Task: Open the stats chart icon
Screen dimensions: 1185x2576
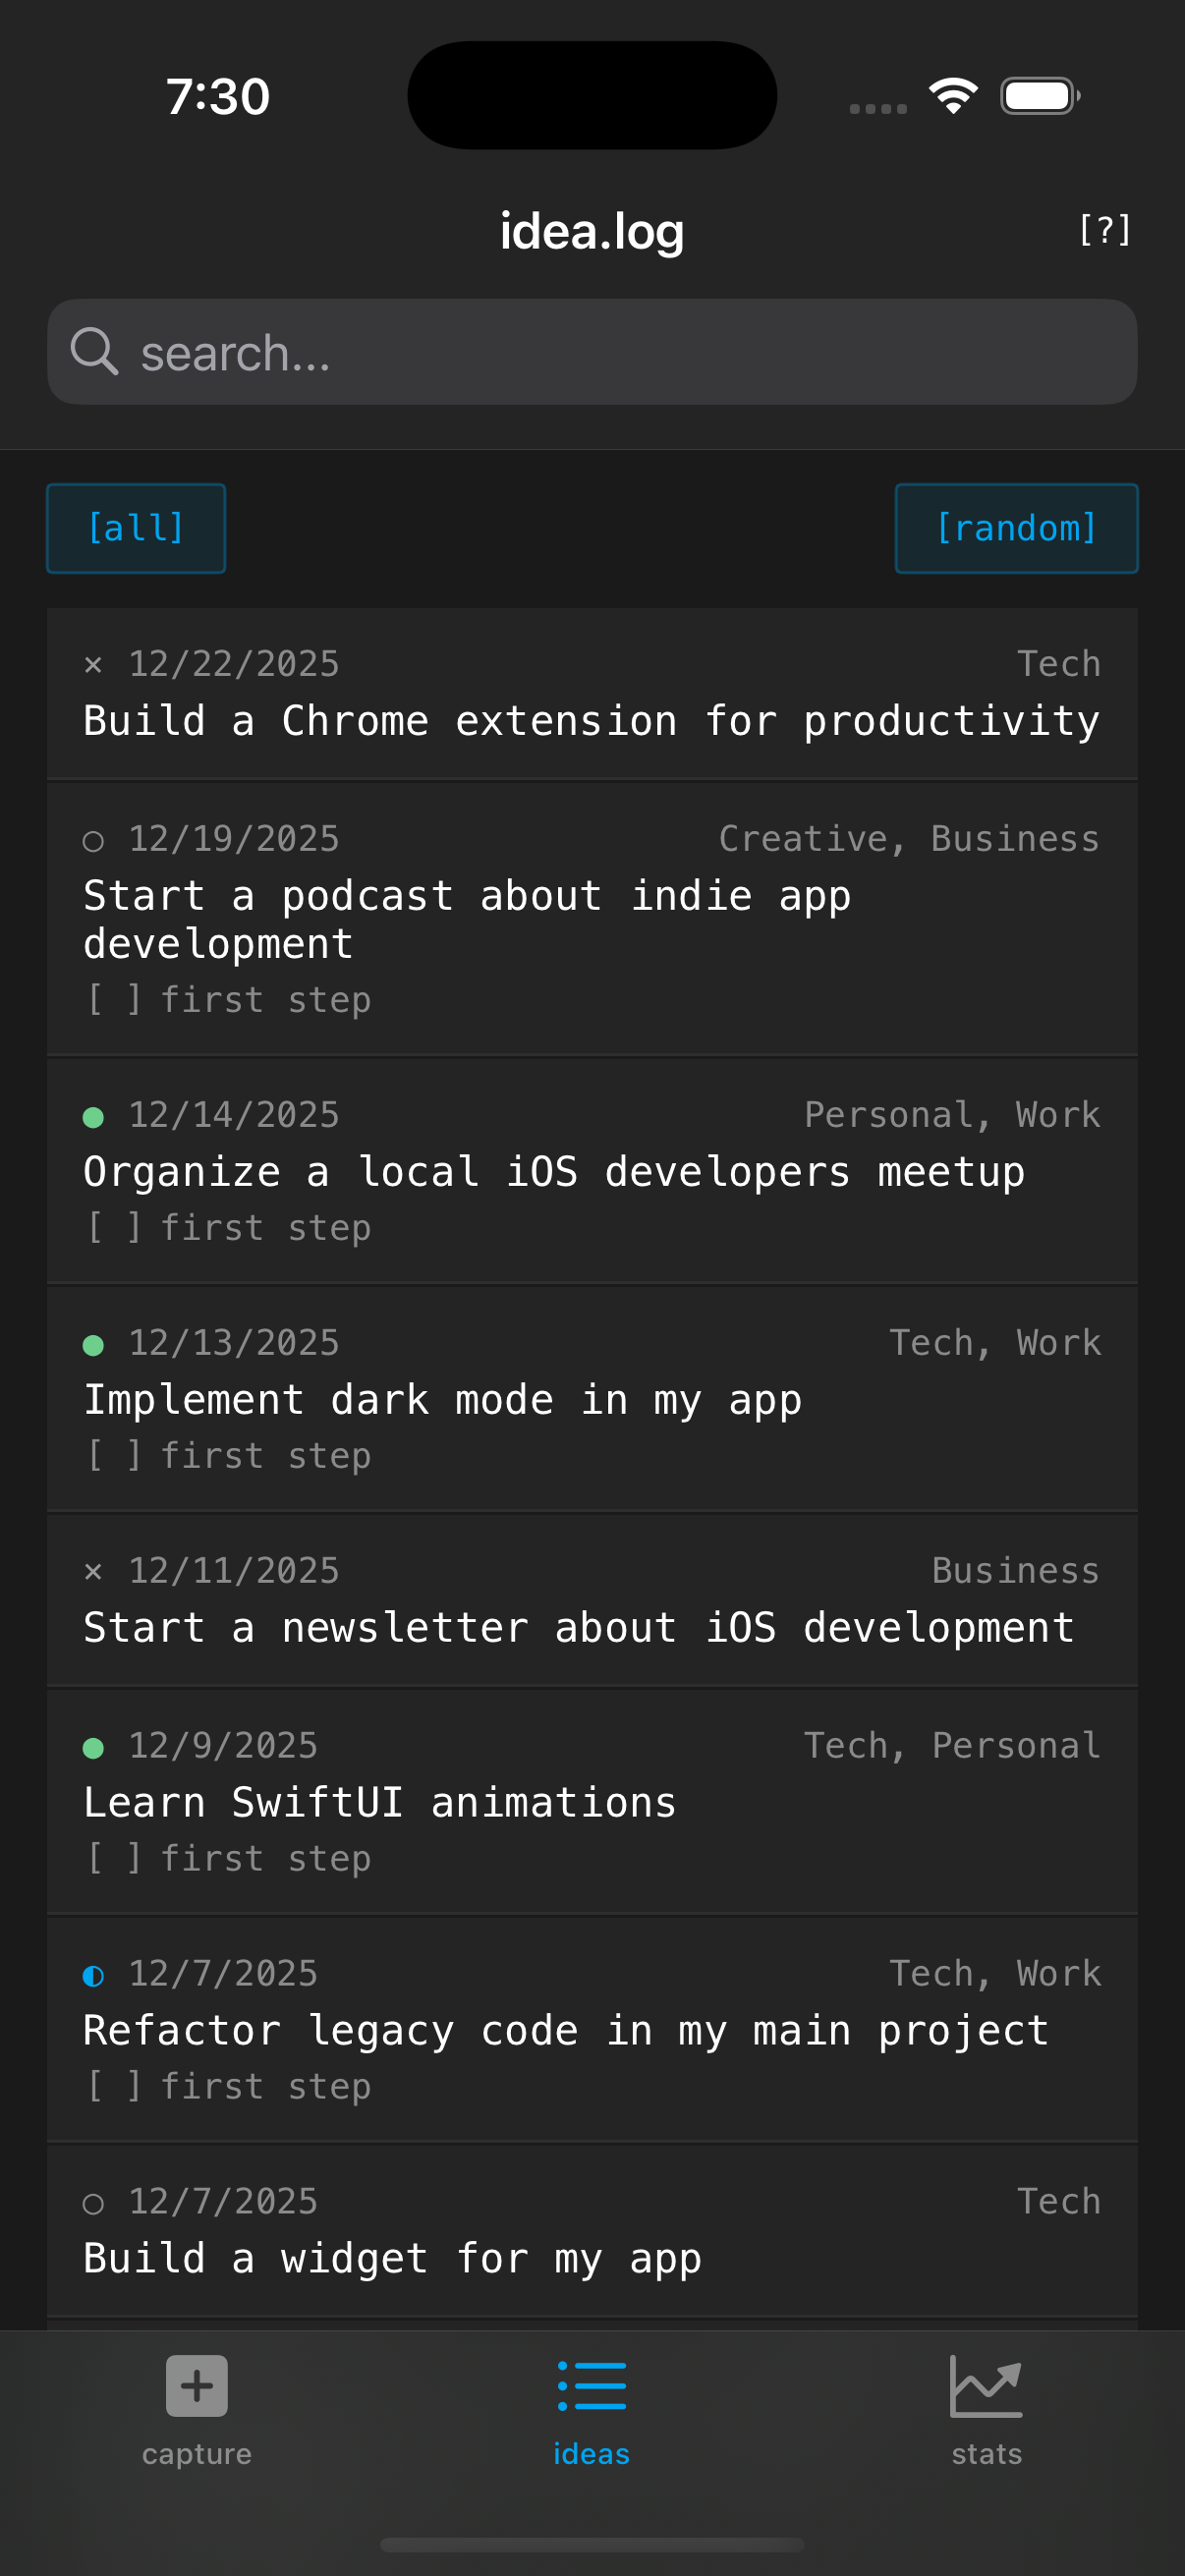Action: pos(986,2387)
